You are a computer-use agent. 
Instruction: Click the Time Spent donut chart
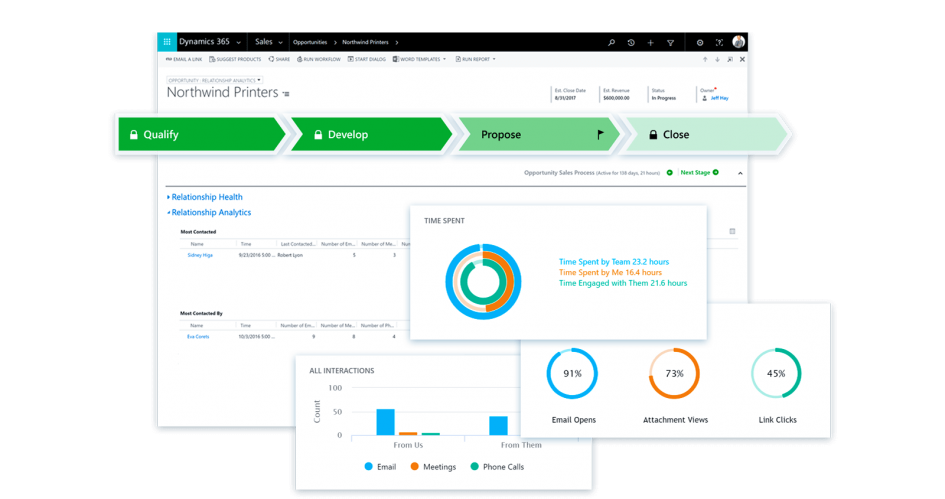pyautogui.click(x=483, y=281)
